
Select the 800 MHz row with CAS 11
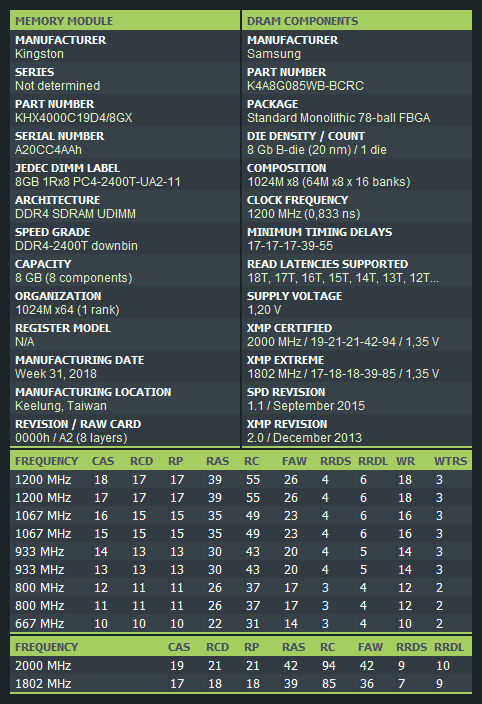241,605
